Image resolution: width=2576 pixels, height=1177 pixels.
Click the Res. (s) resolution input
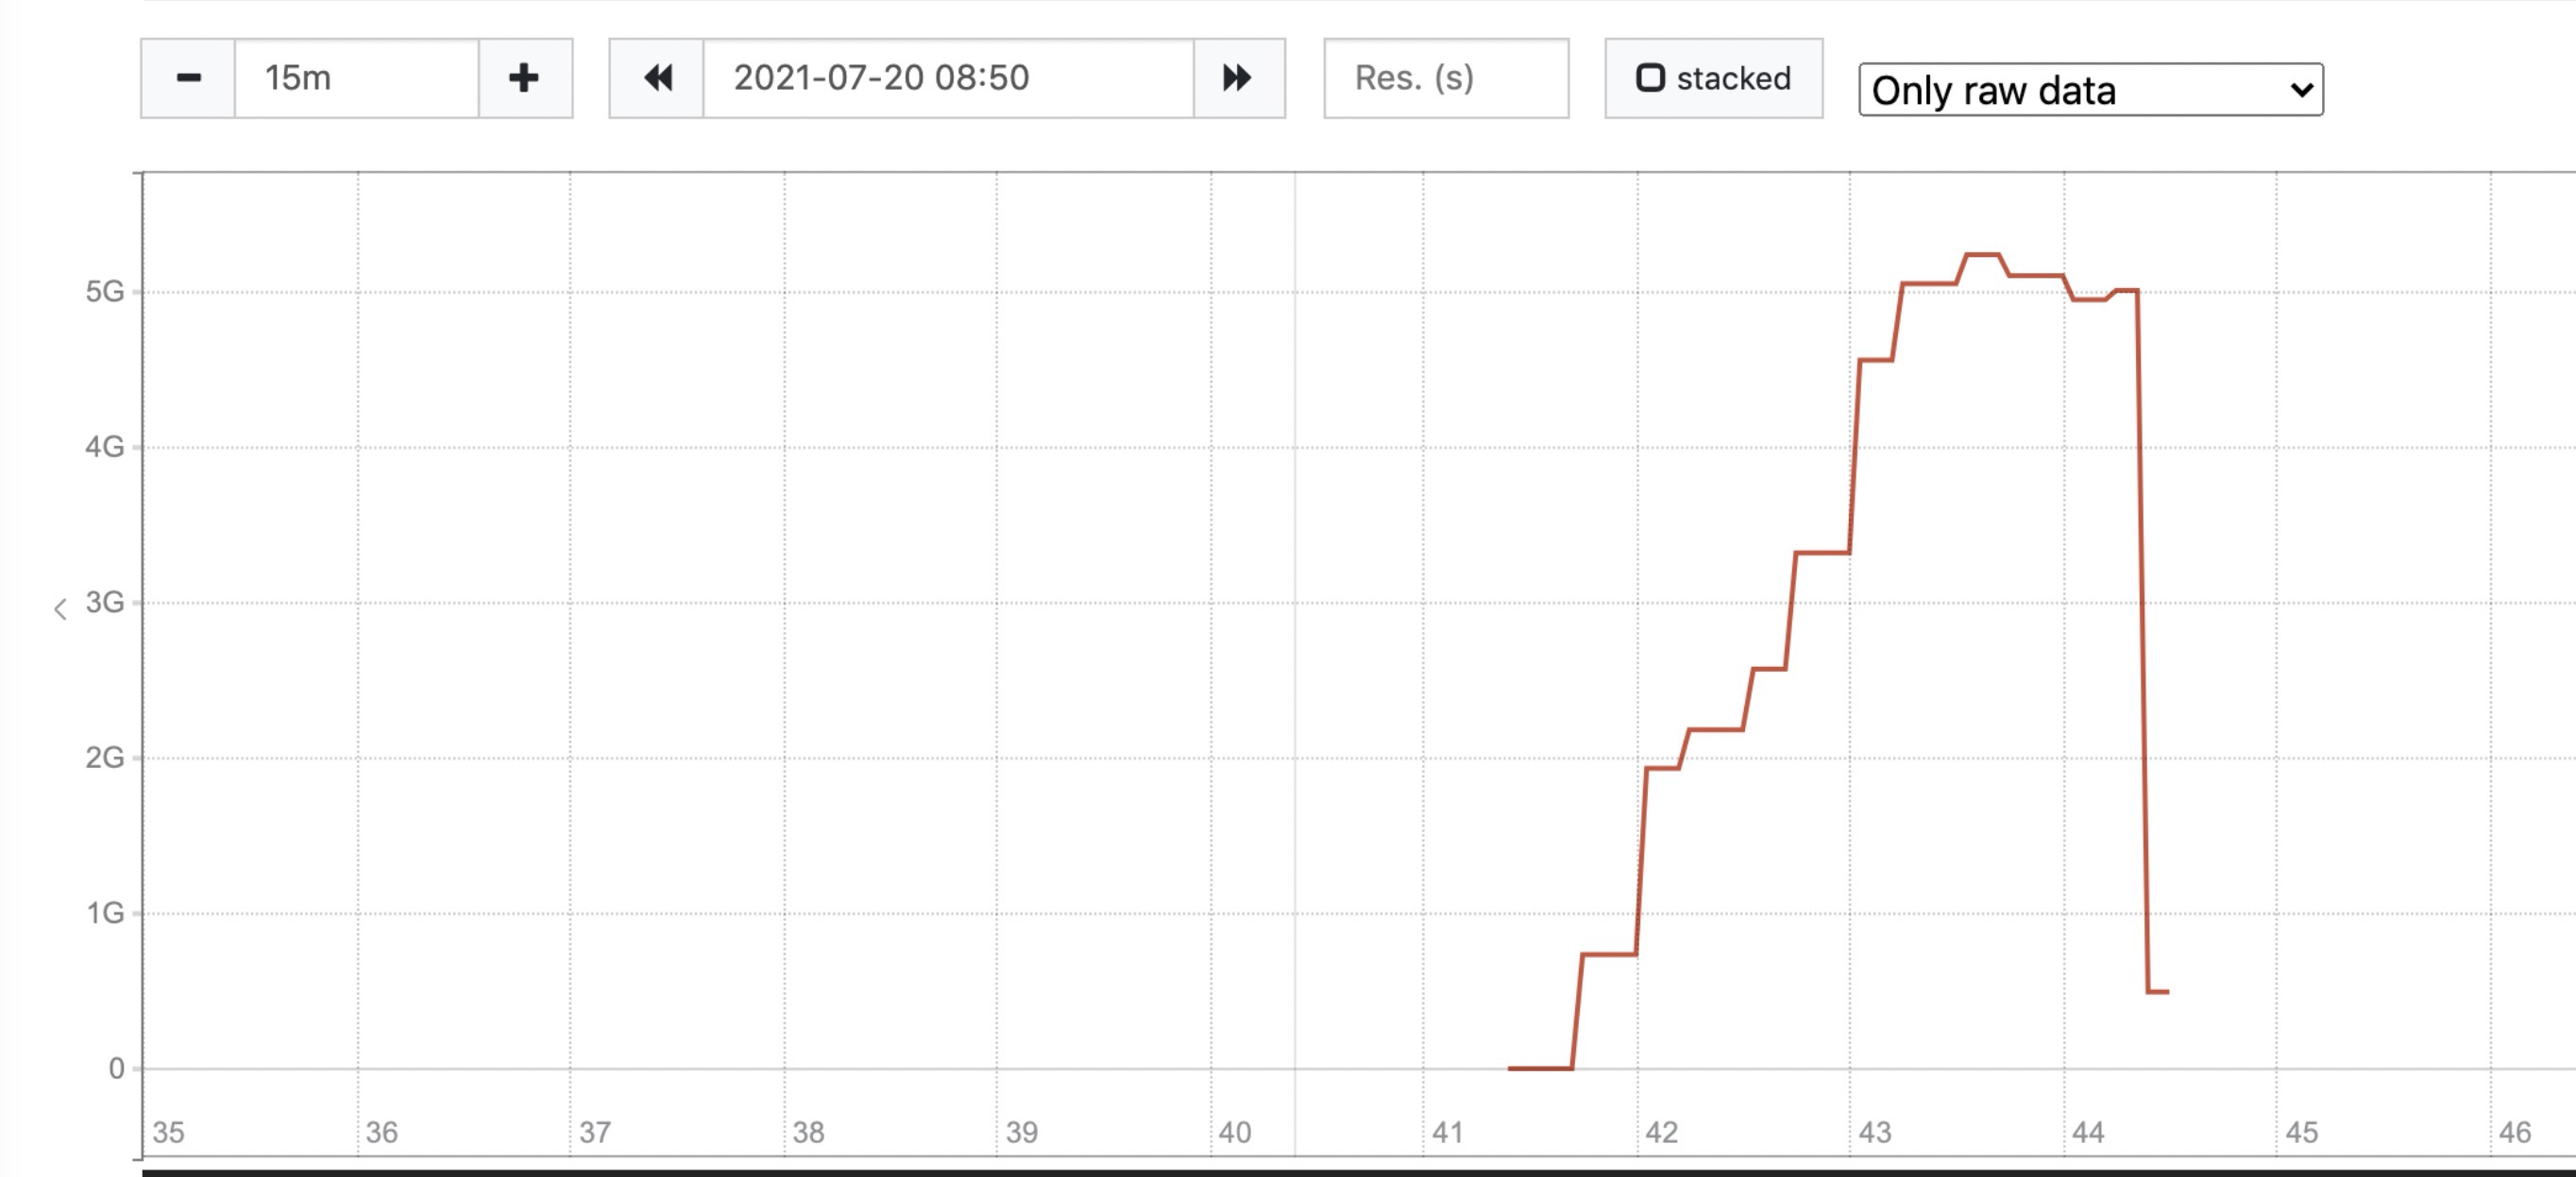(x=1445, y=78)
